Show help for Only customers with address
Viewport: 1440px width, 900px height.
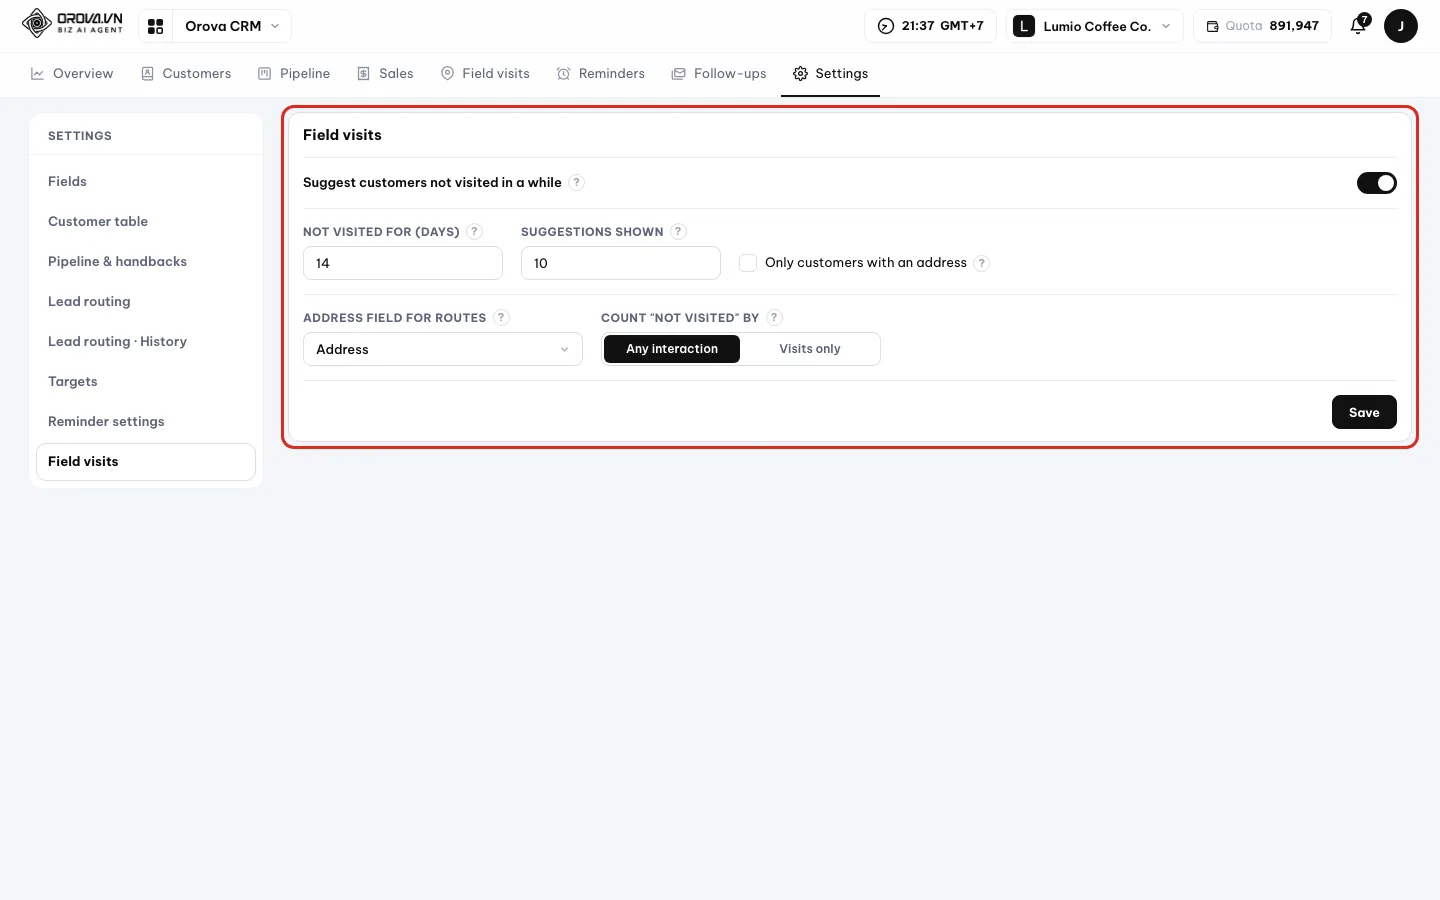(x=982, y=263)
